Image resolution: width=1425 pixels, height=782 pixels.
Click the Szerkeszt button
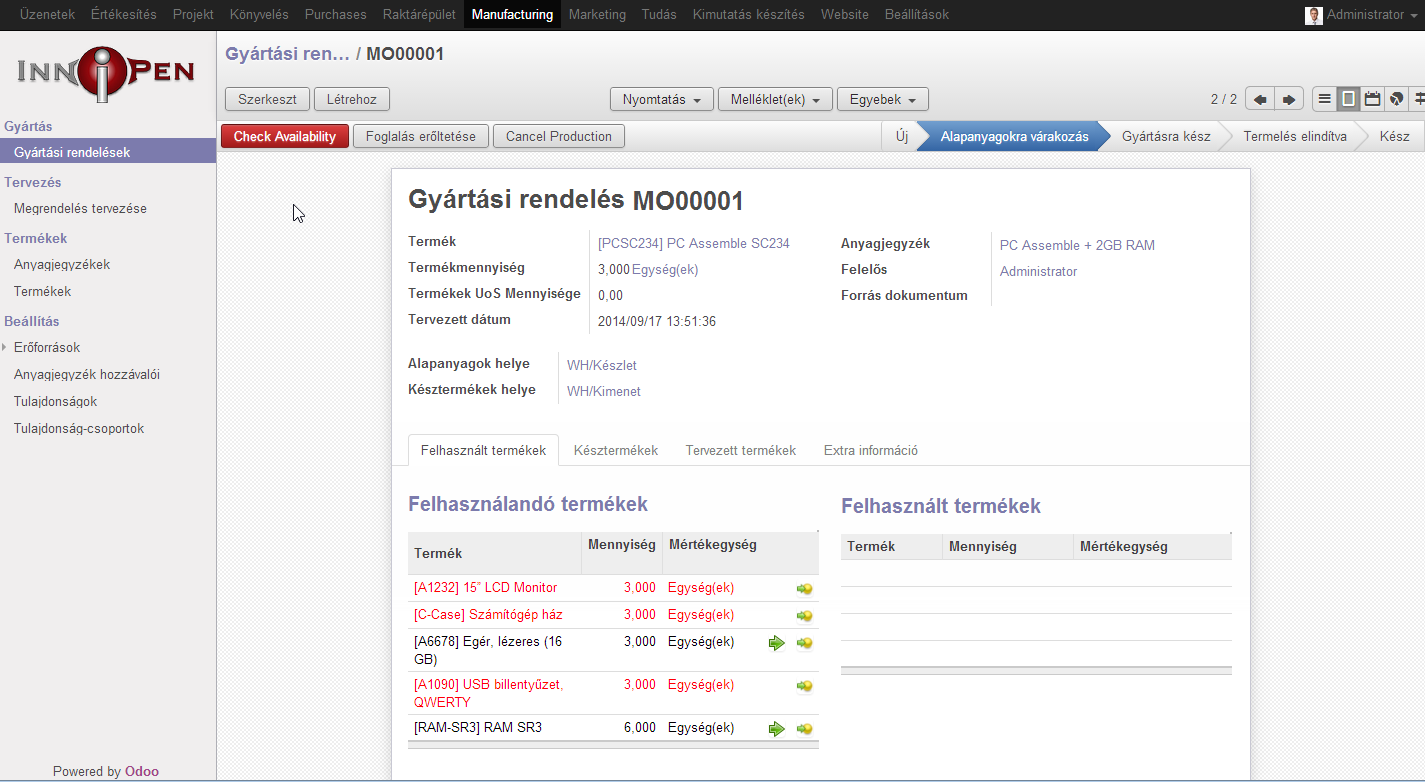[267, 99]
